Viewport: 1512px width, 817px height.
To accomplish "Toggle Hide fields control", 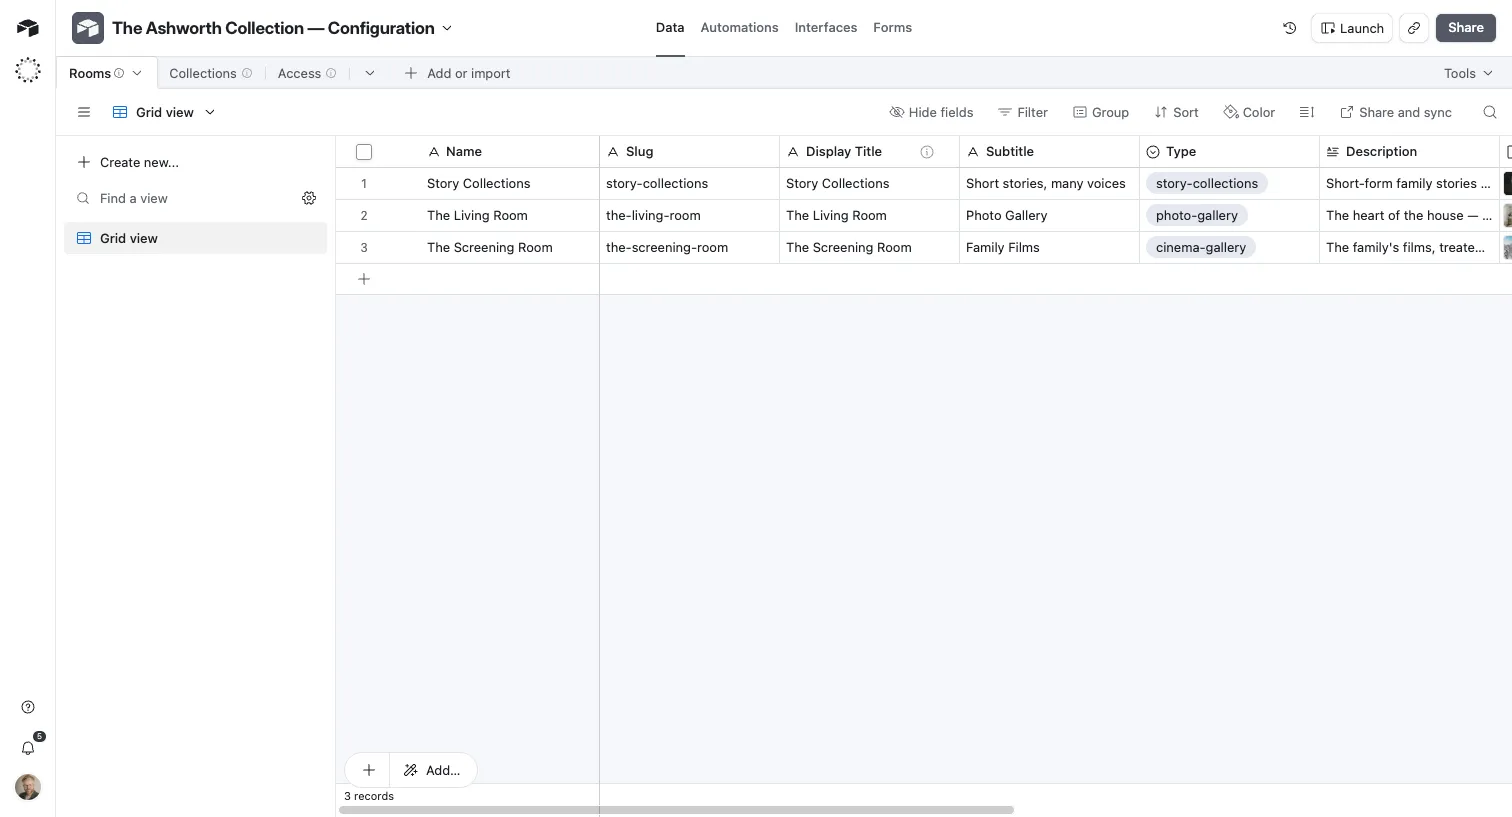I will pos(931,112).
